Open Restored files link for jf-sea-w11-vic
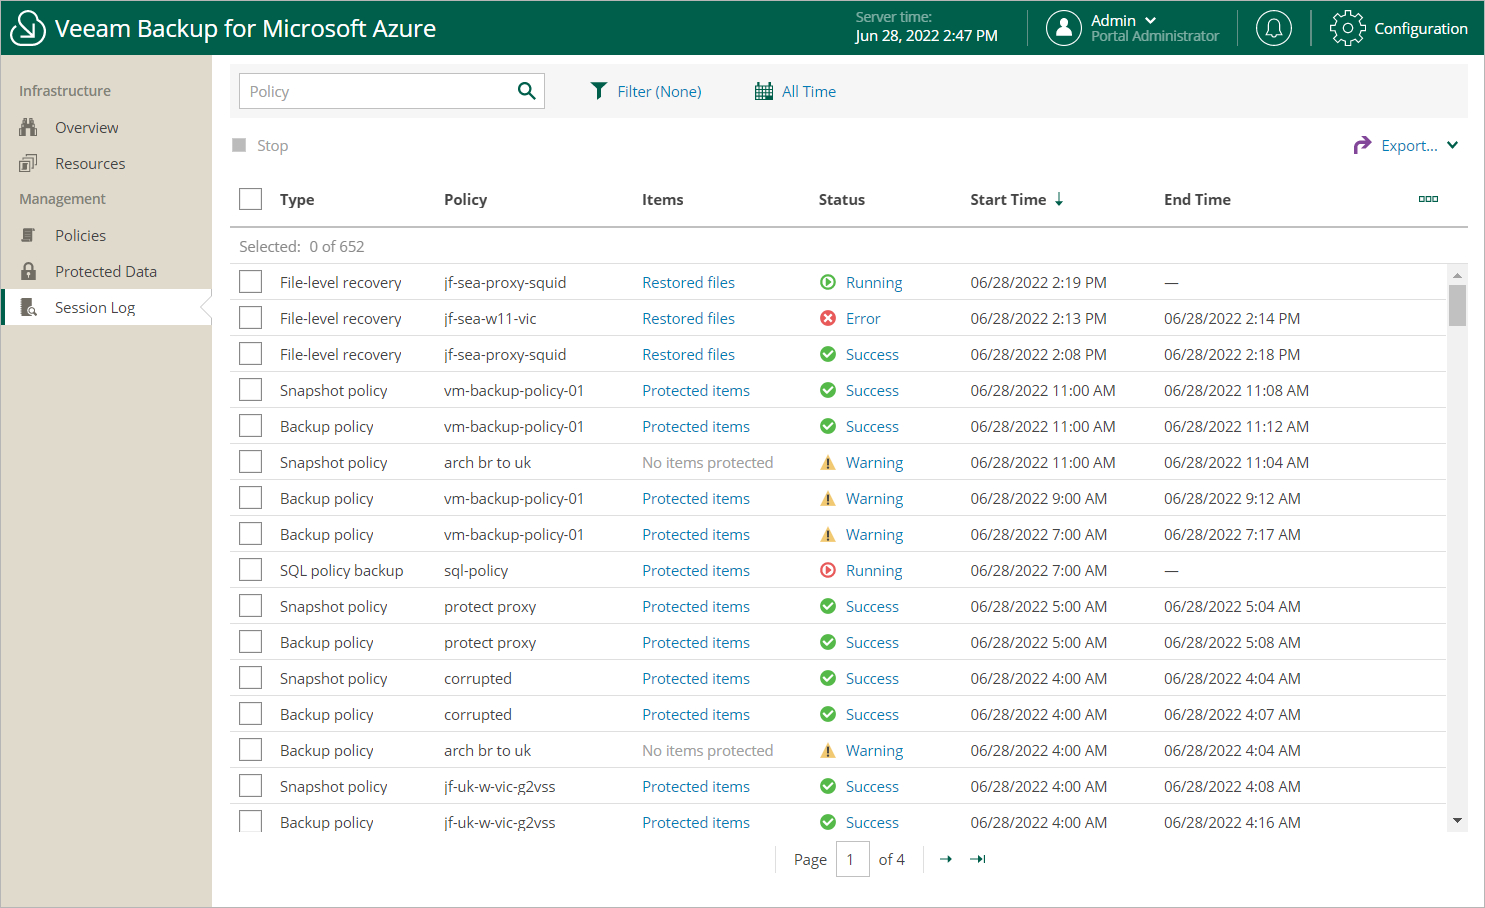This screenshot has height=908, width=1485. (688, 318)
